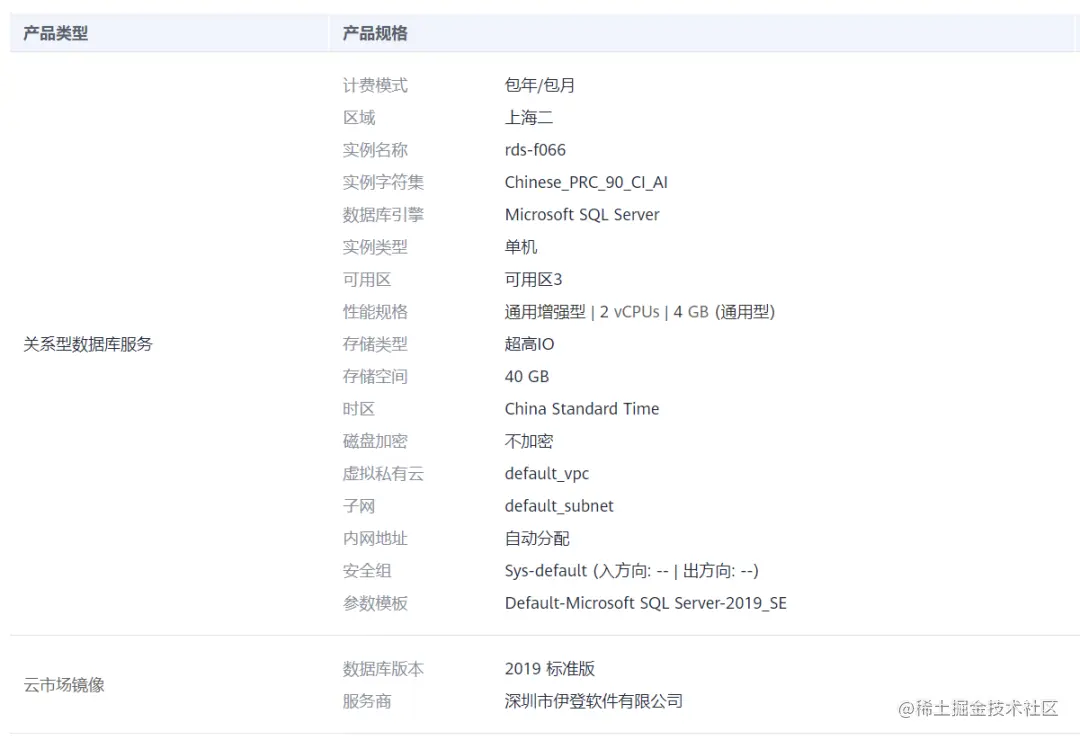Viewport: 1080px width, 740px height.
Task: Select the China Standard Time value
Action: 582,409
